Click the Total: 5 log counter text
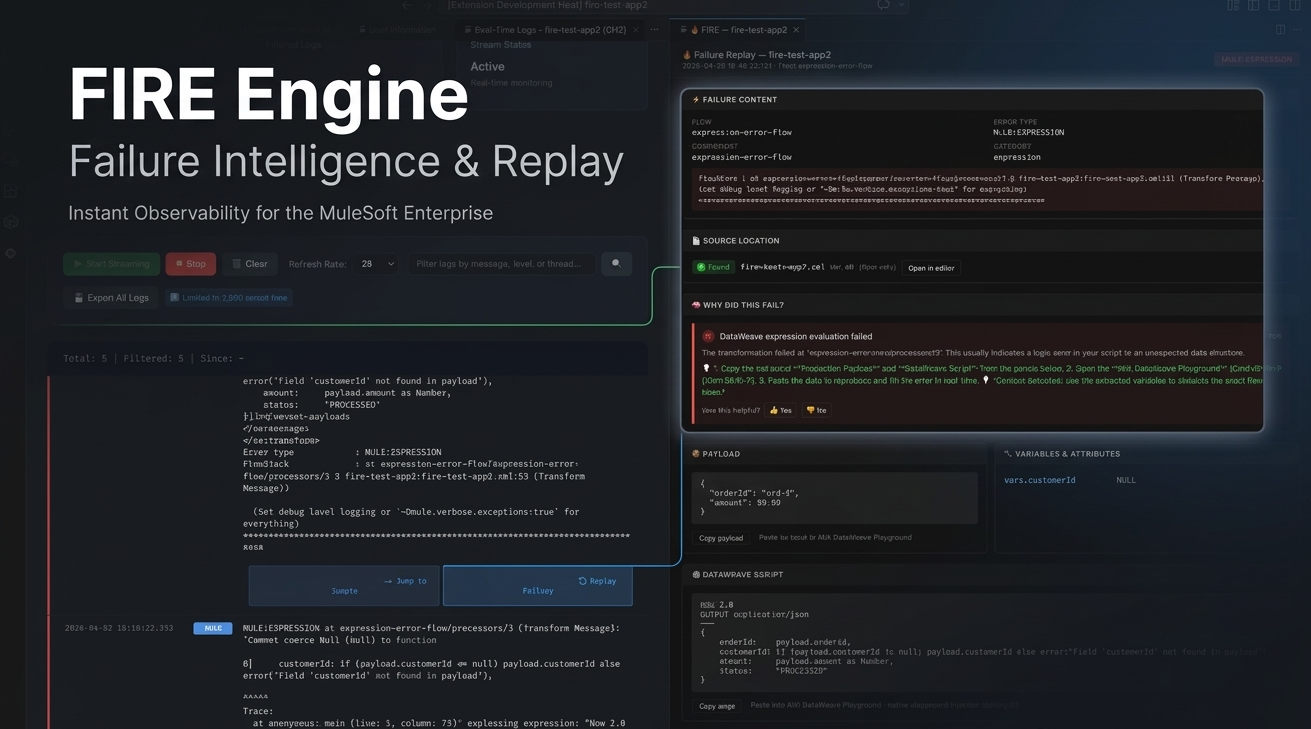 (x=84, y=358)
